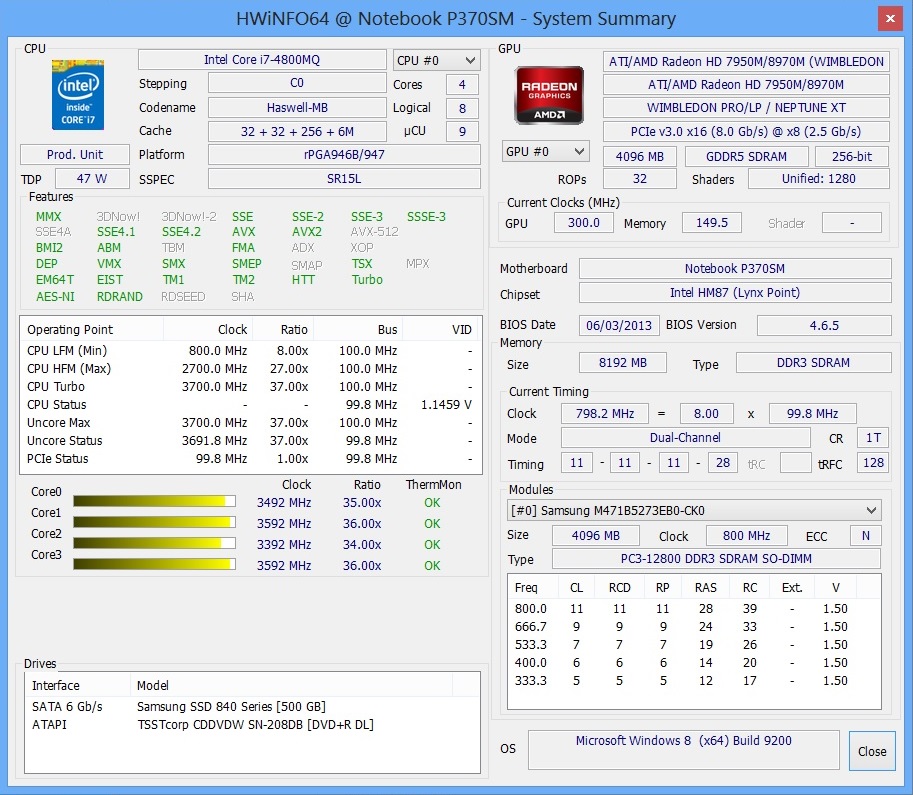913x795 pixels.
Task: Click the GDDR5 SDRAM field
Action: point(746,157)
